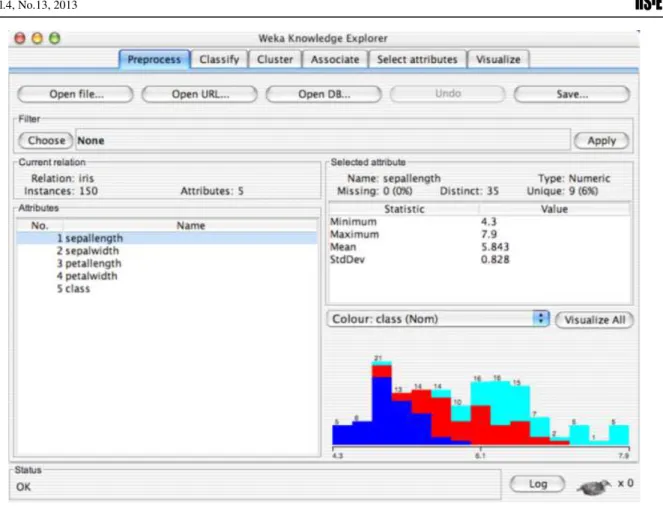Select the sepallength attribute row
This screenshot has width=663, height=506.
click(167, 238)
